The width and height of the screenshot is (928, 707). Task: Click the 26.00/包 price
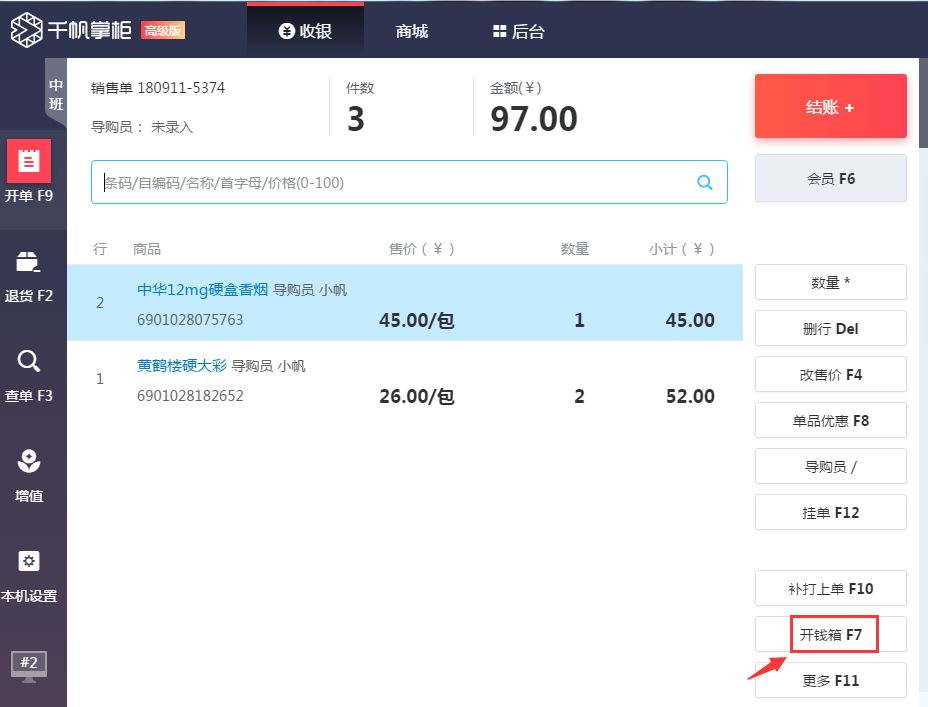click(417, 396)
